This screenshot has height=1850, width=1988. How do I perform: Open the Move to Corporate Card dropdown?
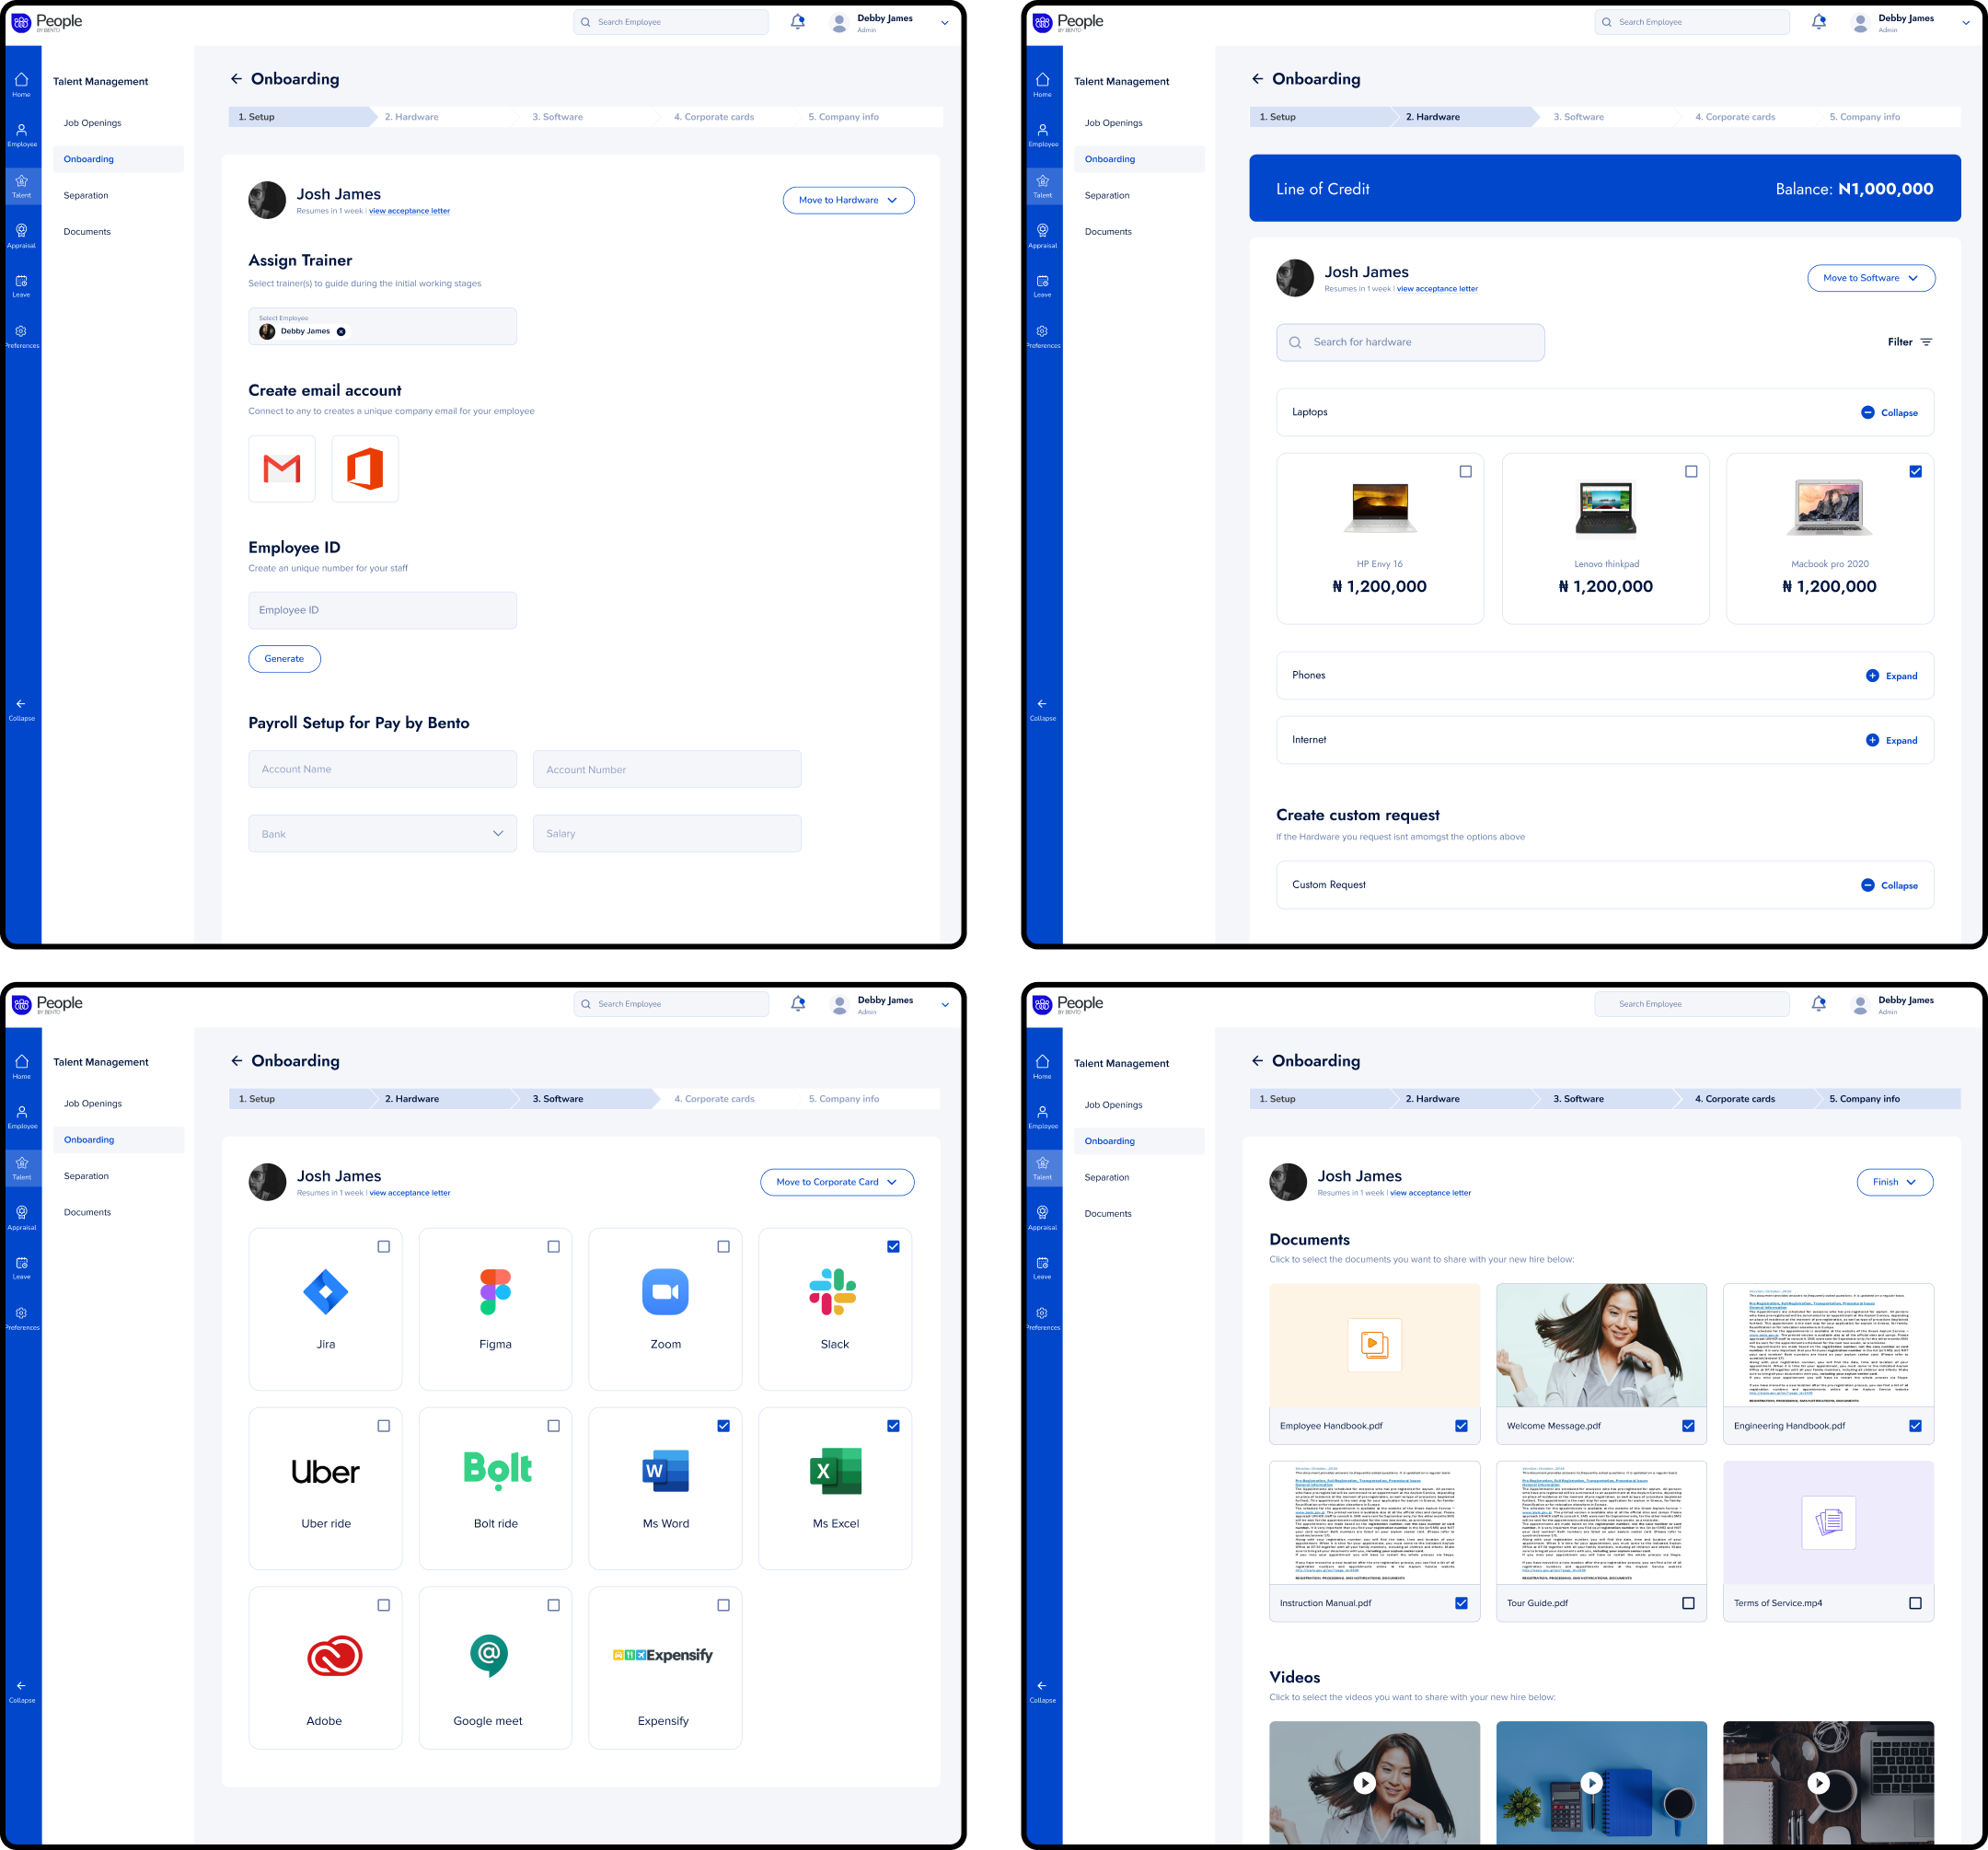click(837, 1182)
